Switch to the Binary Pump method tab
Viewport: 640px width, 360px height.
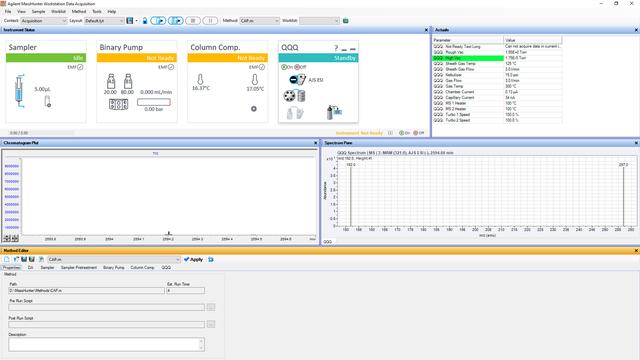pyautogui.click(x=113, y=267)
